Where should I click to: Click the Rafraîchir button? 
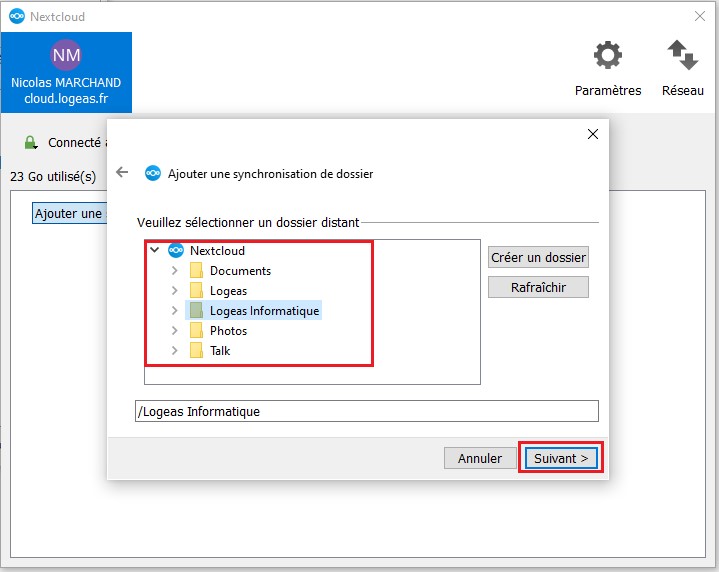coord(538,287)
